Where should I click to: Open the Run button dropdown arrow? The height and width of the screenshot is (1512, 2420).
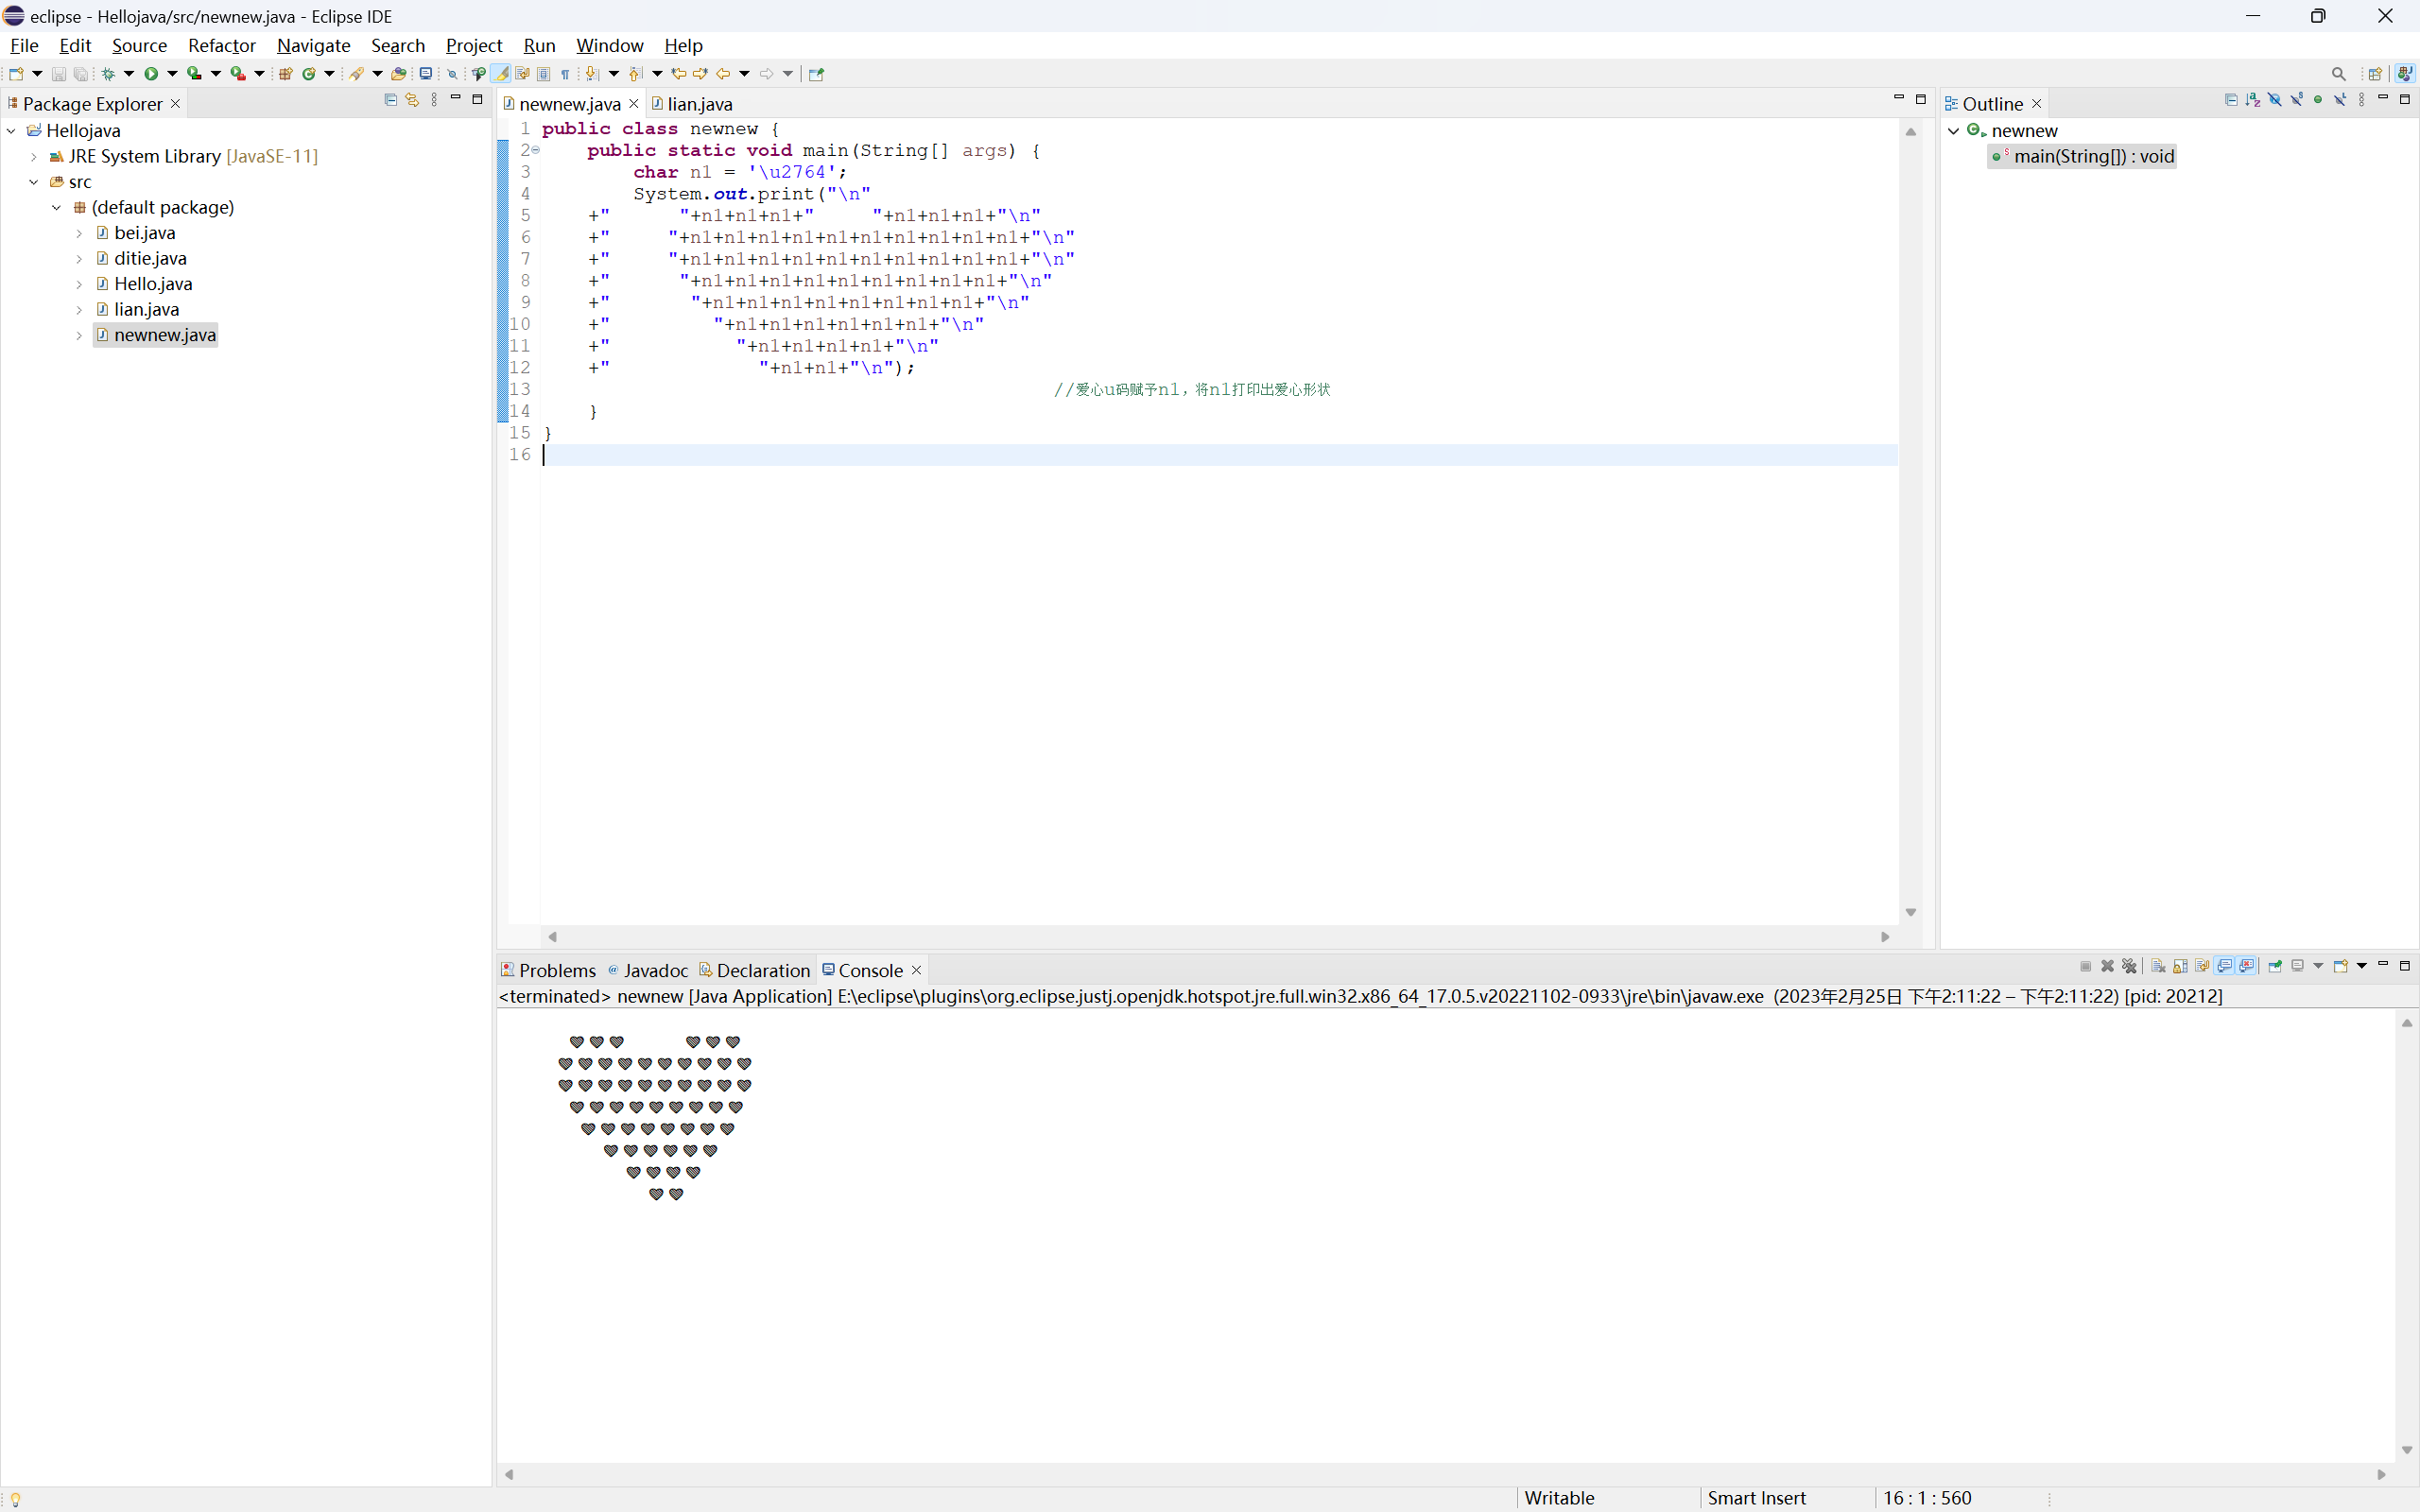point(172,73)
